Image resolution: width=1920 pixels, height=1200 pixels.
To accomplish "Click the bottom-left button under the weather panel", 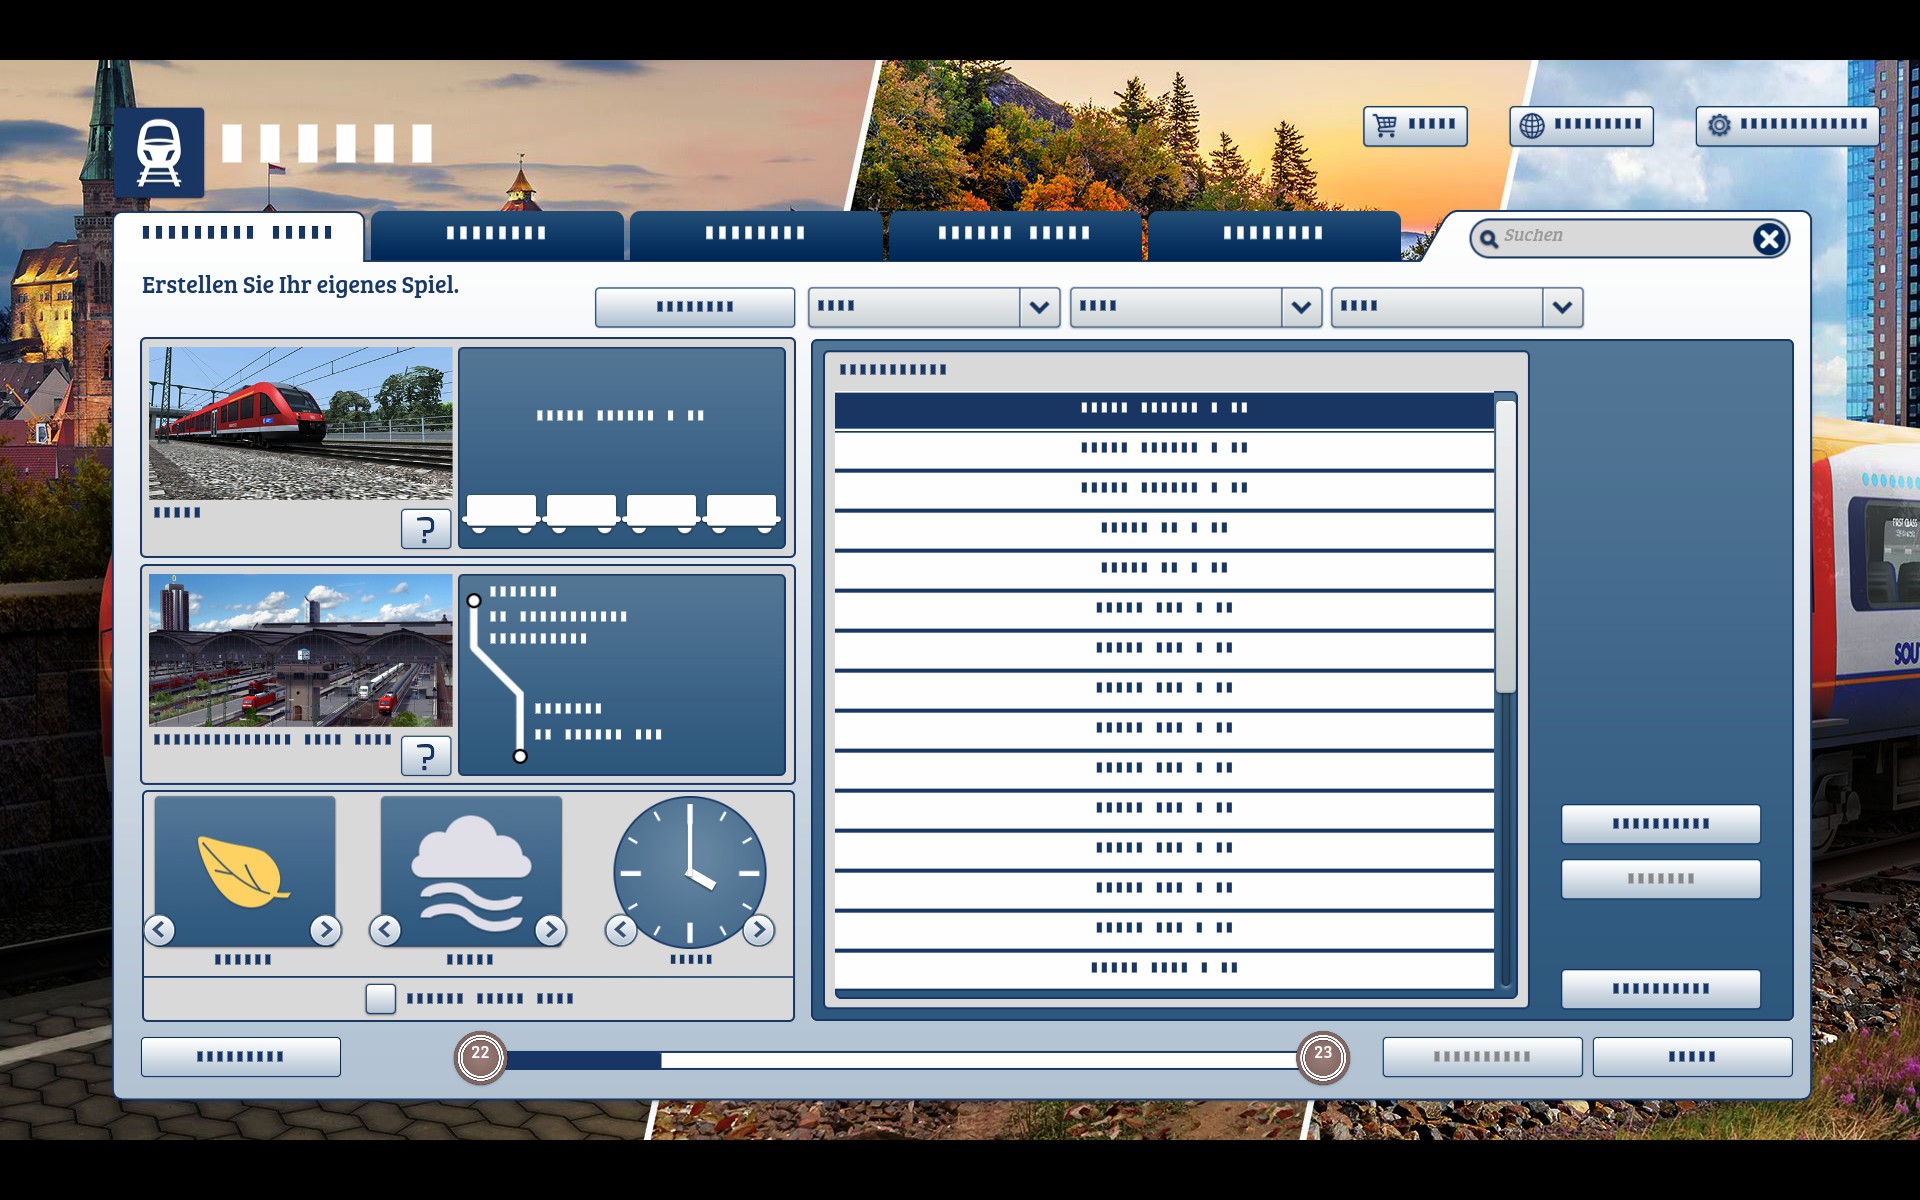I will (x=240, y=1057).
